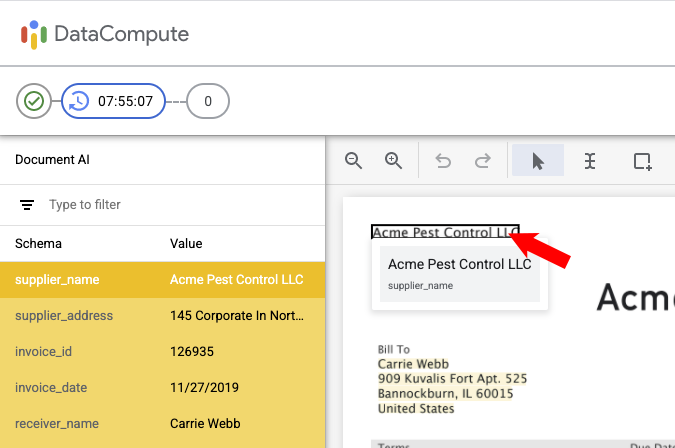Image resolution: width=675 pixels, height=448 pixels.
Task: Click the green checkmark status icon
Action: (x=34, y=101)
